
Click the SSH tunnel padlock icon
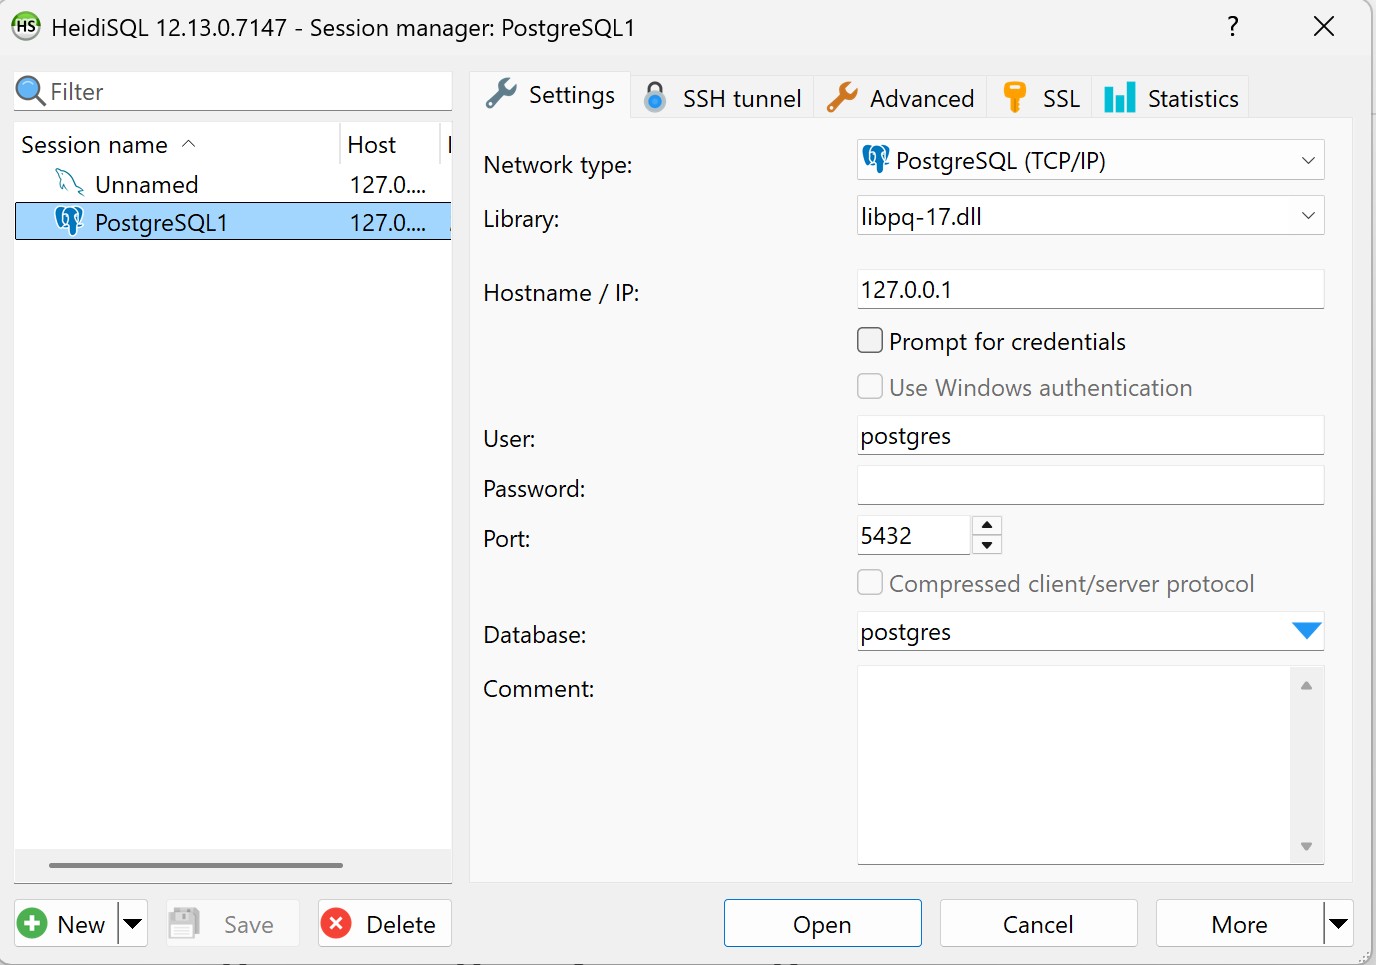tap(655, 97)
